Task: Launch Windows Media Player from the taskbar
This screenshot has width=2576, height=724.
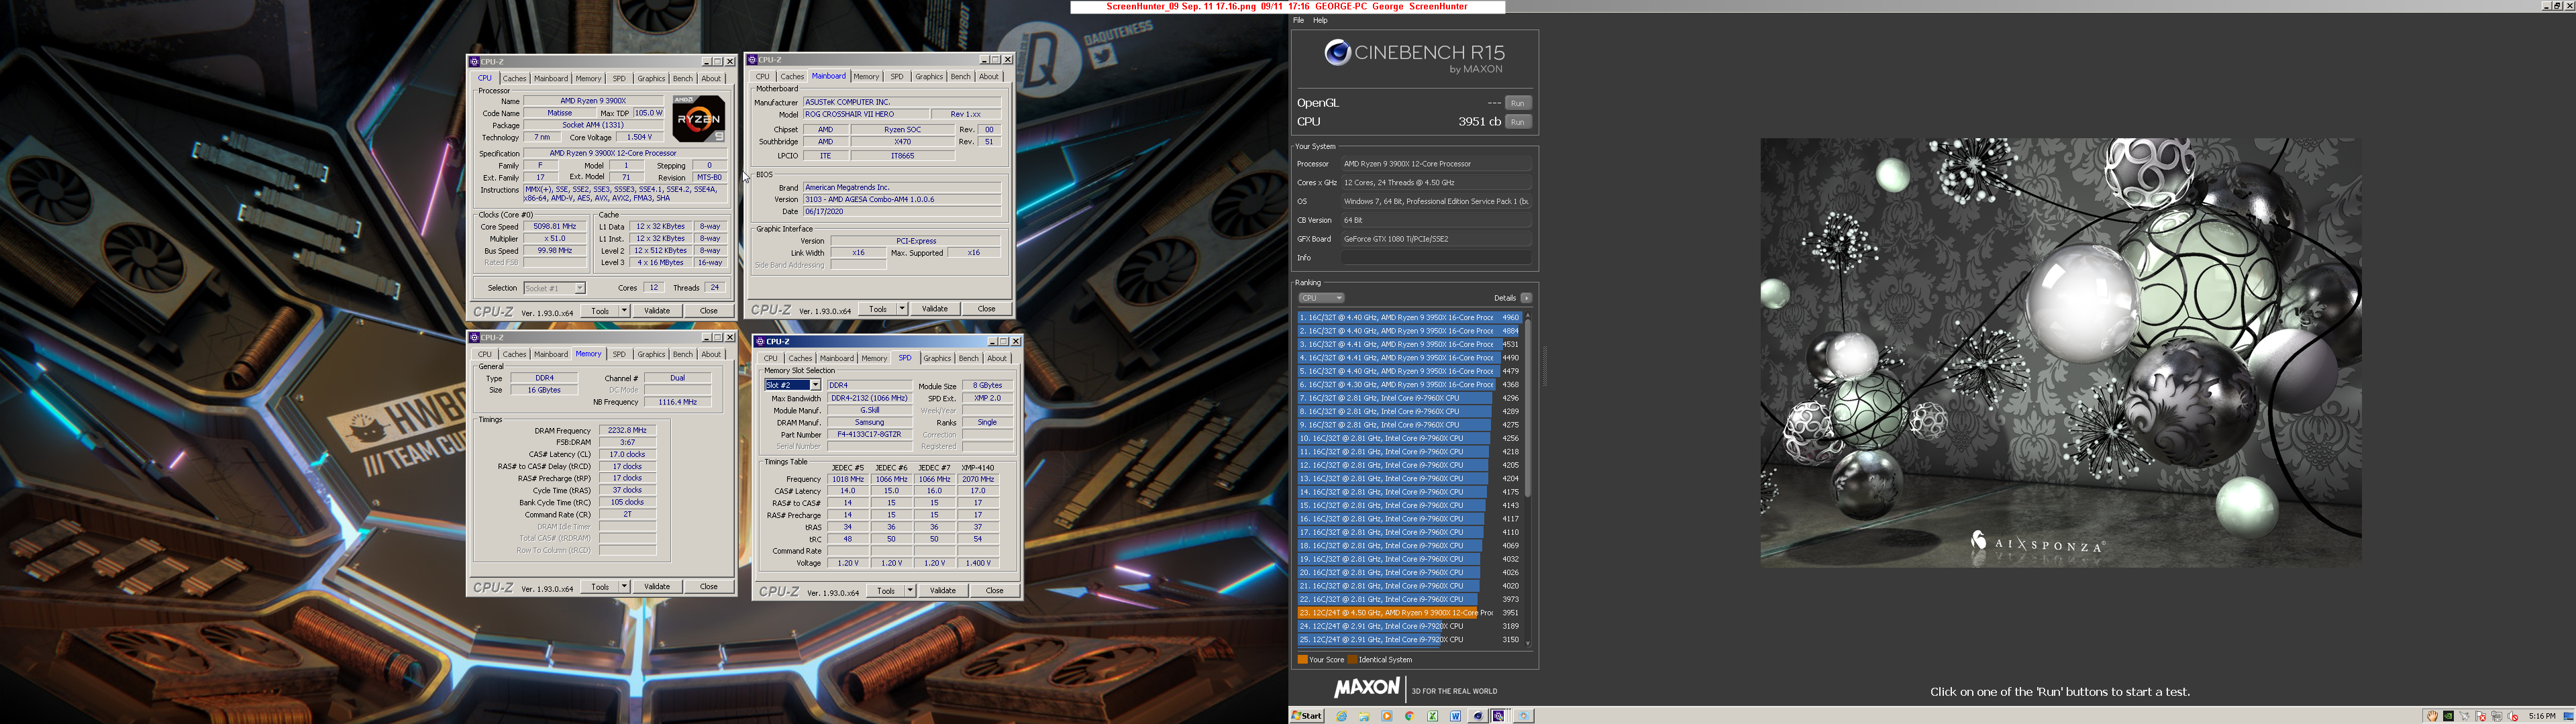Action: pos(1387,716)
